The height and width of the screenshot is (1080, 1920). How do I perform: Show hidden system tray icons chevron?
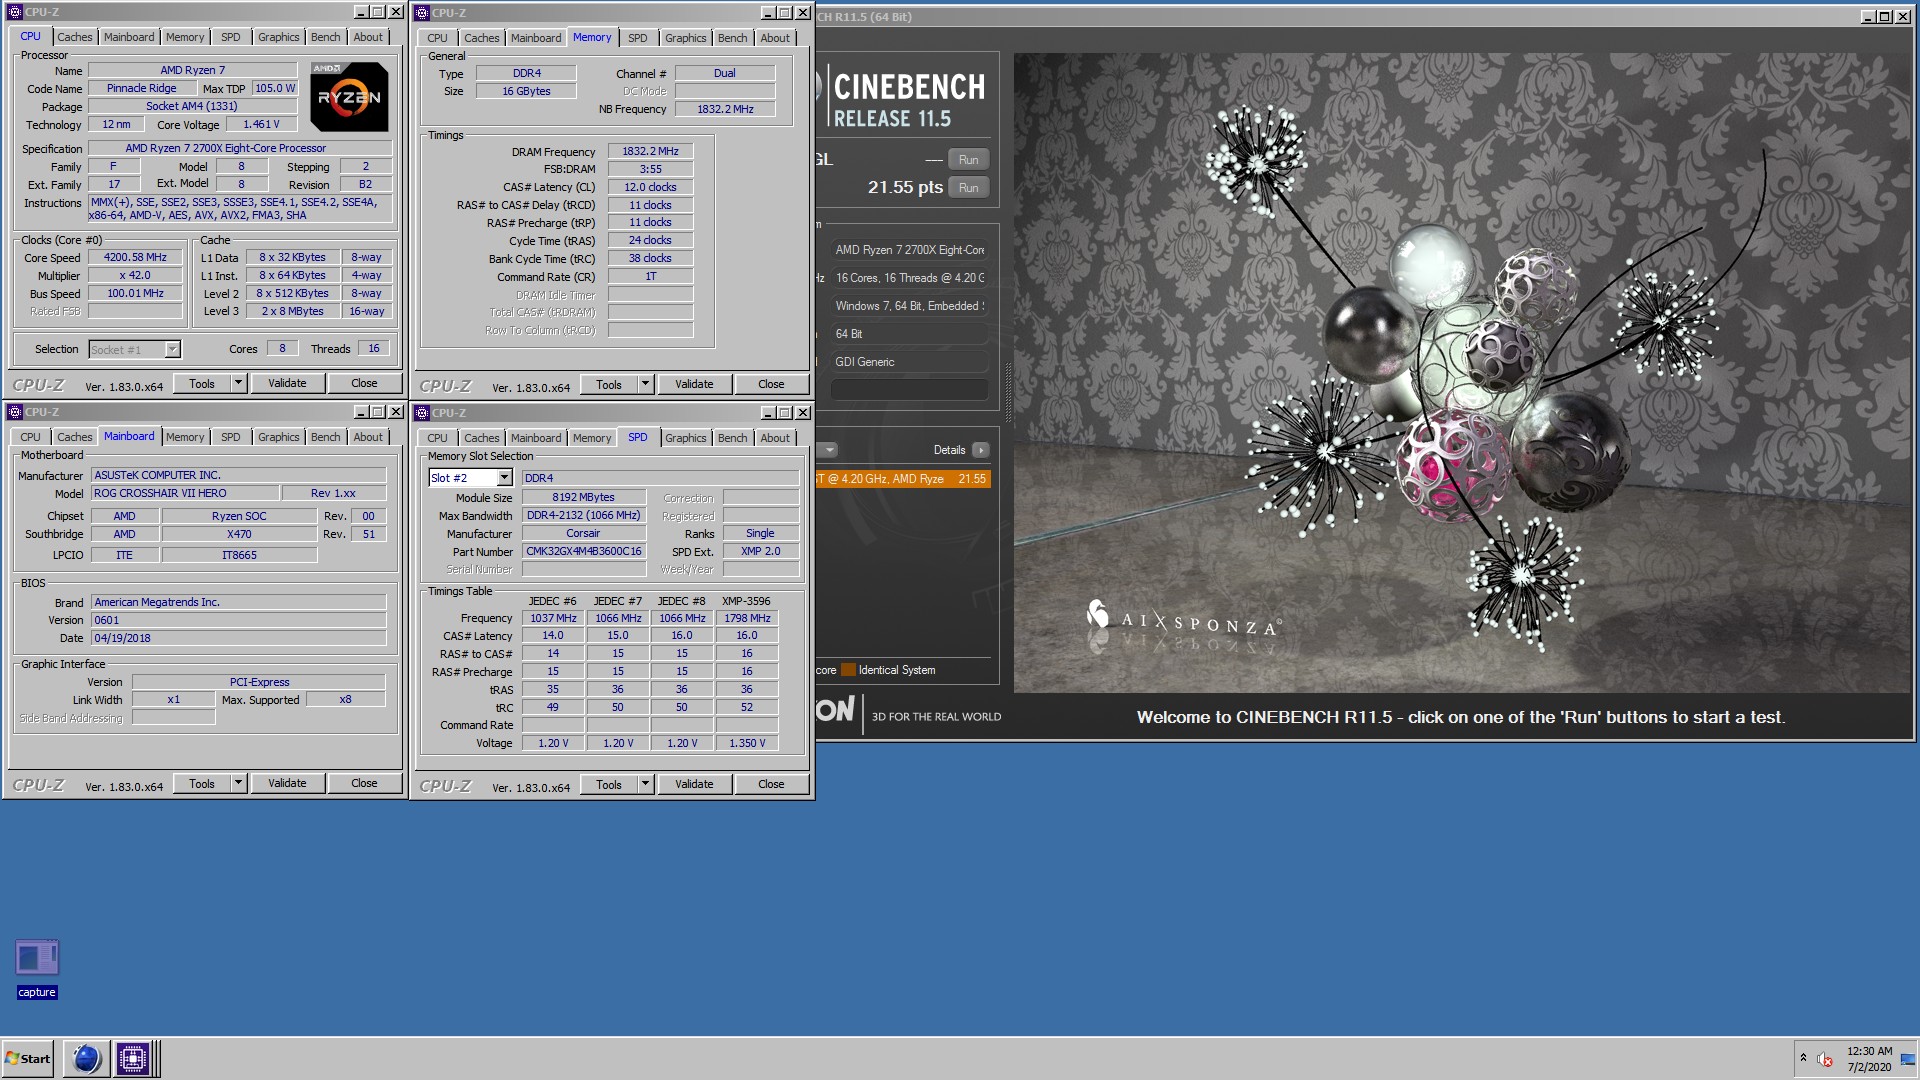(x=1803, y=1058)
